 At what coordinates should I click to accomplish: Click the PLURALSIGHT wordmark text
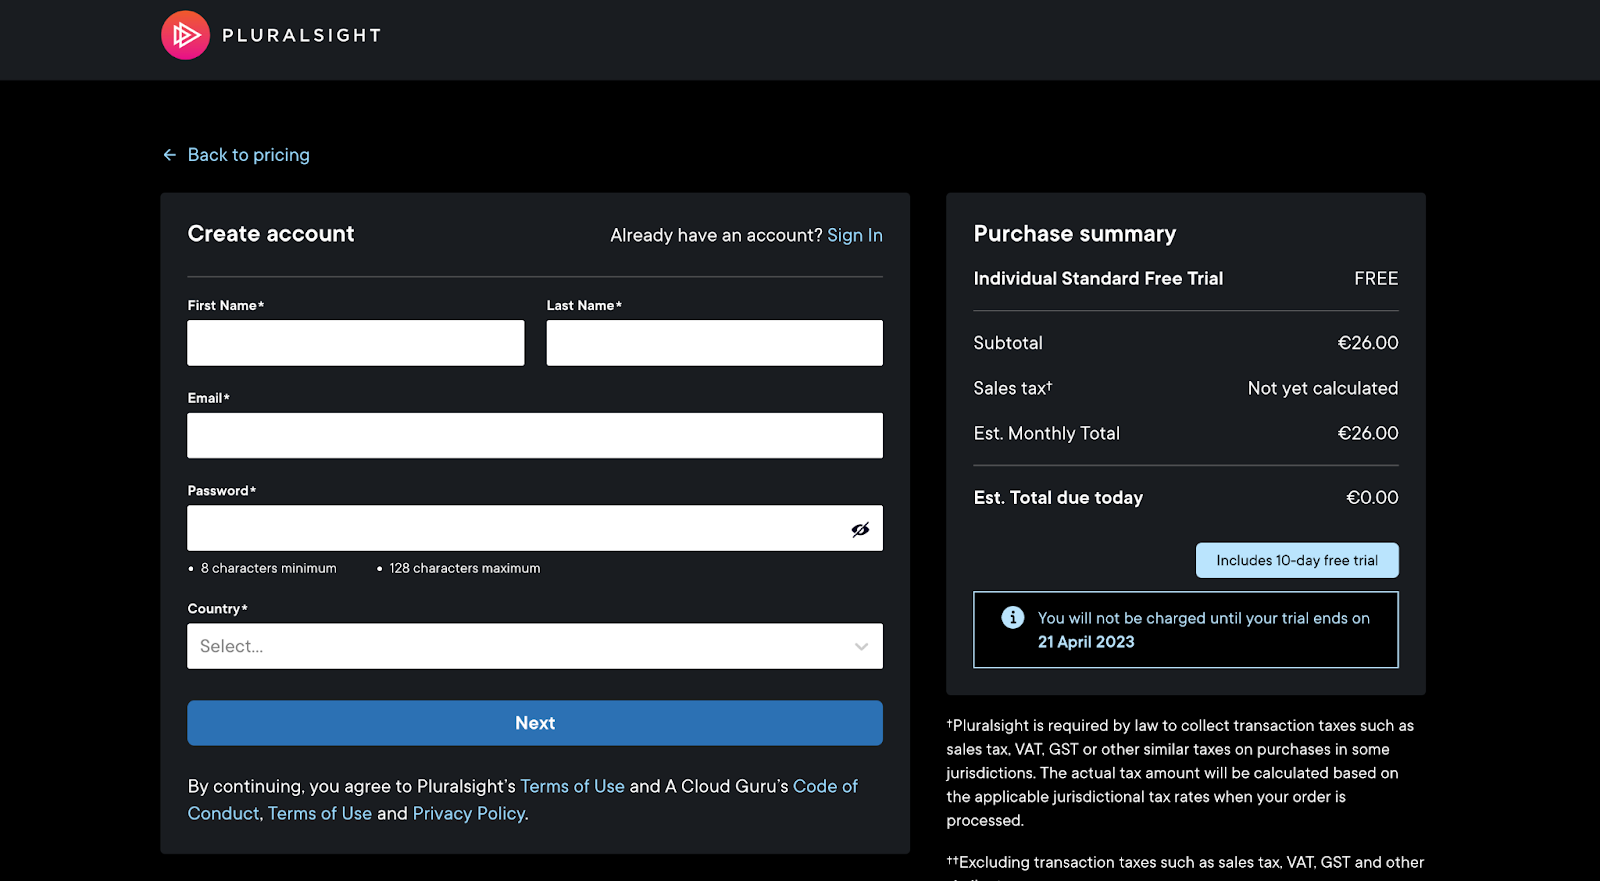(302, 36)
